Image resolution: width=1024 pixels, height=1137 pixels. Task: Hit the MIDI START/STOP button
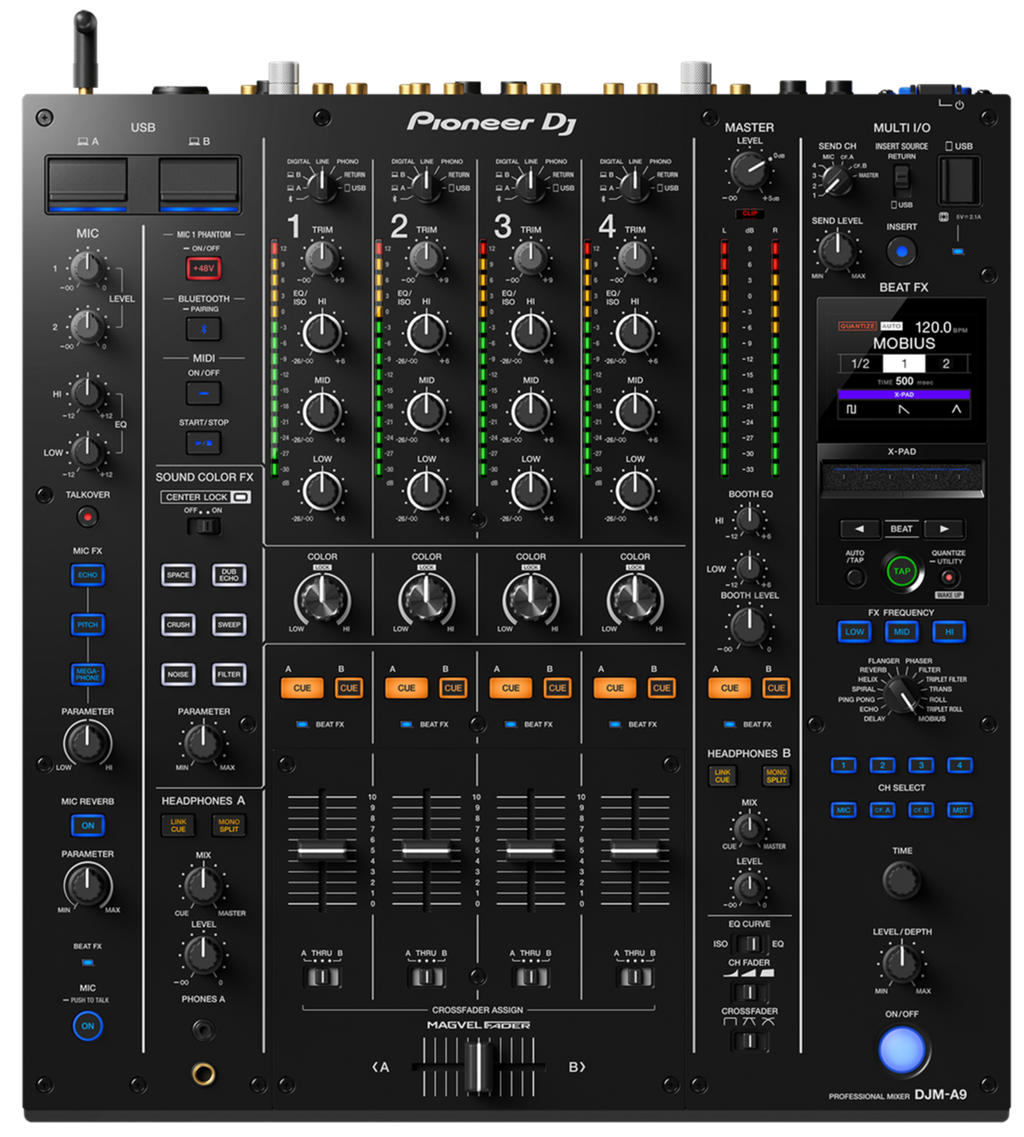[x=204, y=442]
